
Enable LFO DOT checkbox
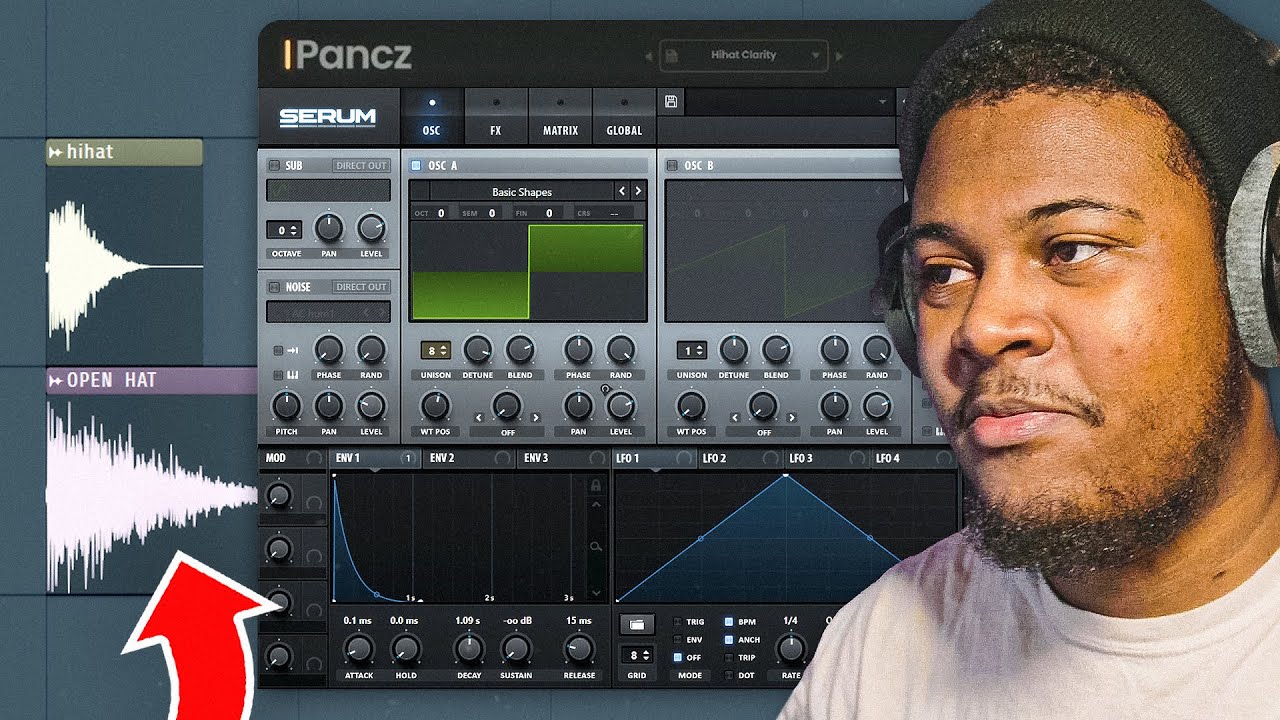[728, 675]
